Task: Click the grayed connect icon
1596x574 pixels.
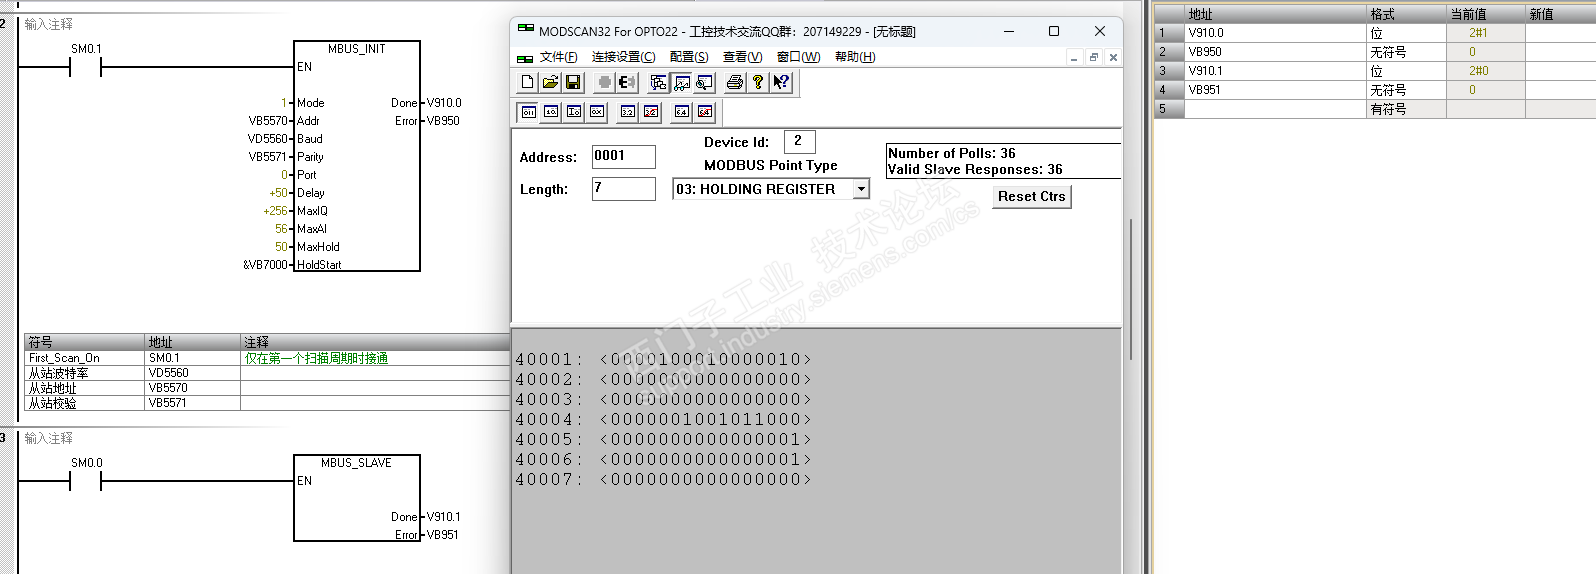Action: point(604,82)
